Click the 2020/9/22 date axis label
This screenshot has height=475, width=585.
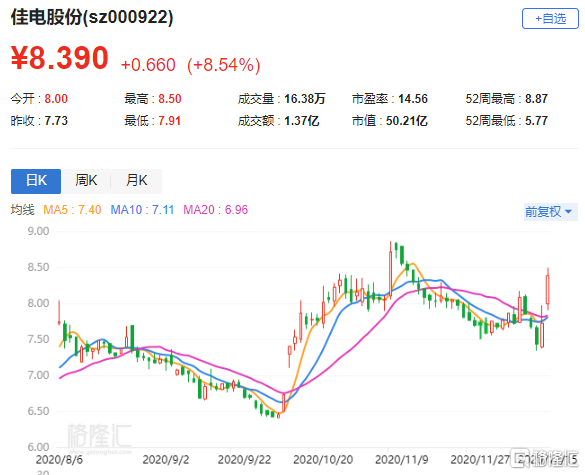(x=244, y=460)
